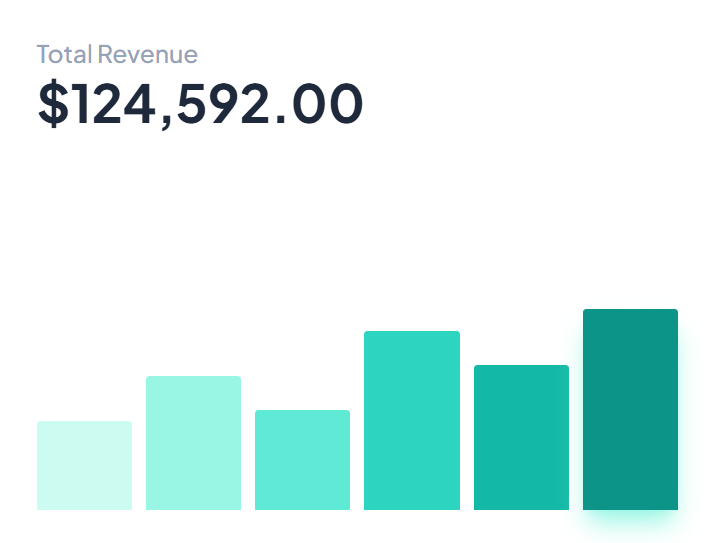Click the third turquoise bar
Screen dimensions: 717x543
coord(302,460)
